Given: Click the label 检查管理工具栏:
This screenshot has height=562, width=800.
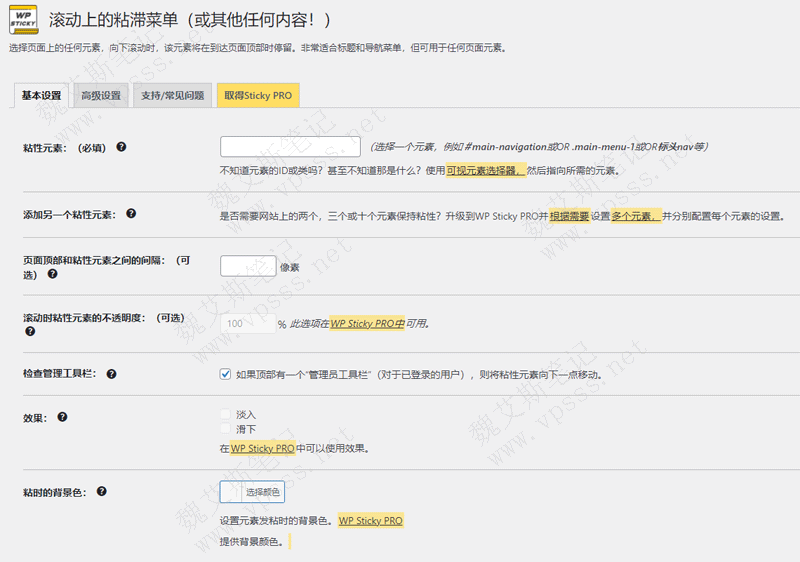Looking at the screenshot, I should click(60, 374).
